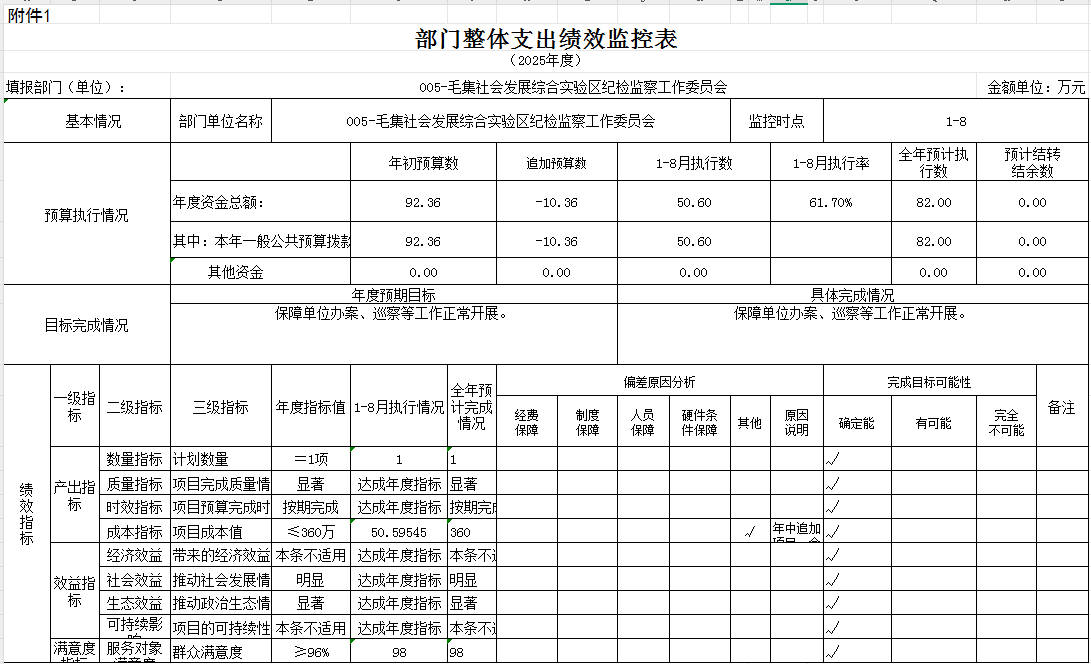Click the title cell 部门整体支出绩效监控表
1091x664 pixels.
[546, 39]
